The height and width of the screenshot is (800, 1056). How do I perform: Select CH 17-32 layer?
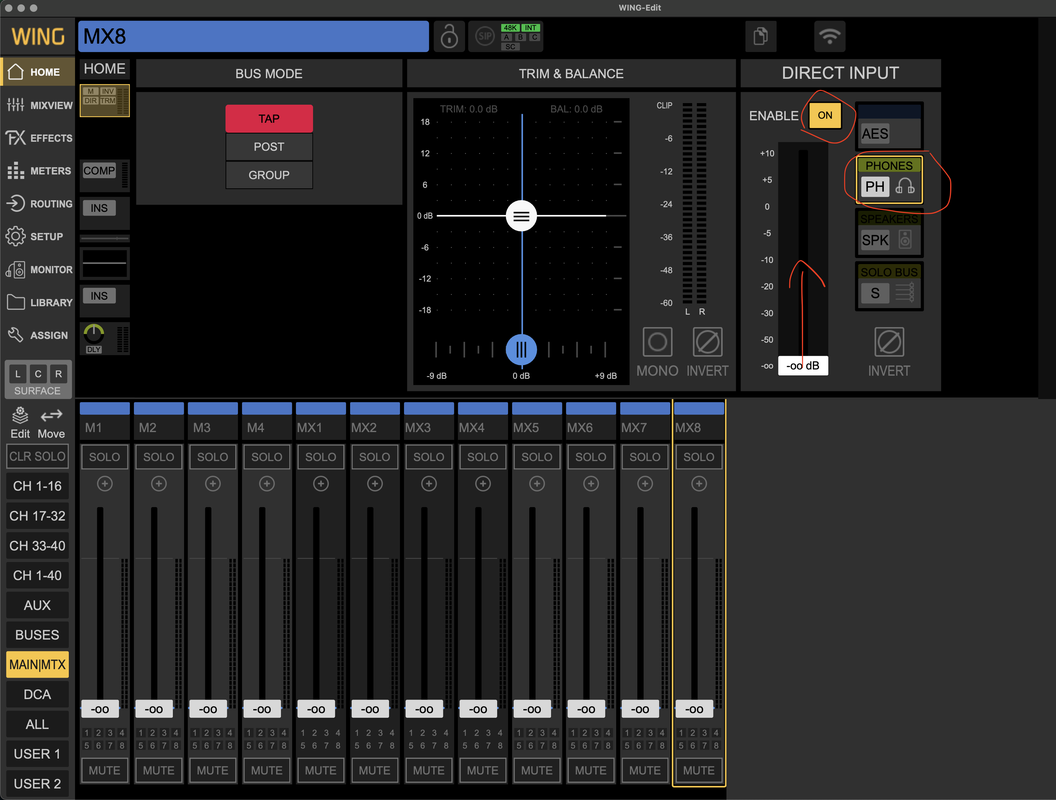[38, 516]
